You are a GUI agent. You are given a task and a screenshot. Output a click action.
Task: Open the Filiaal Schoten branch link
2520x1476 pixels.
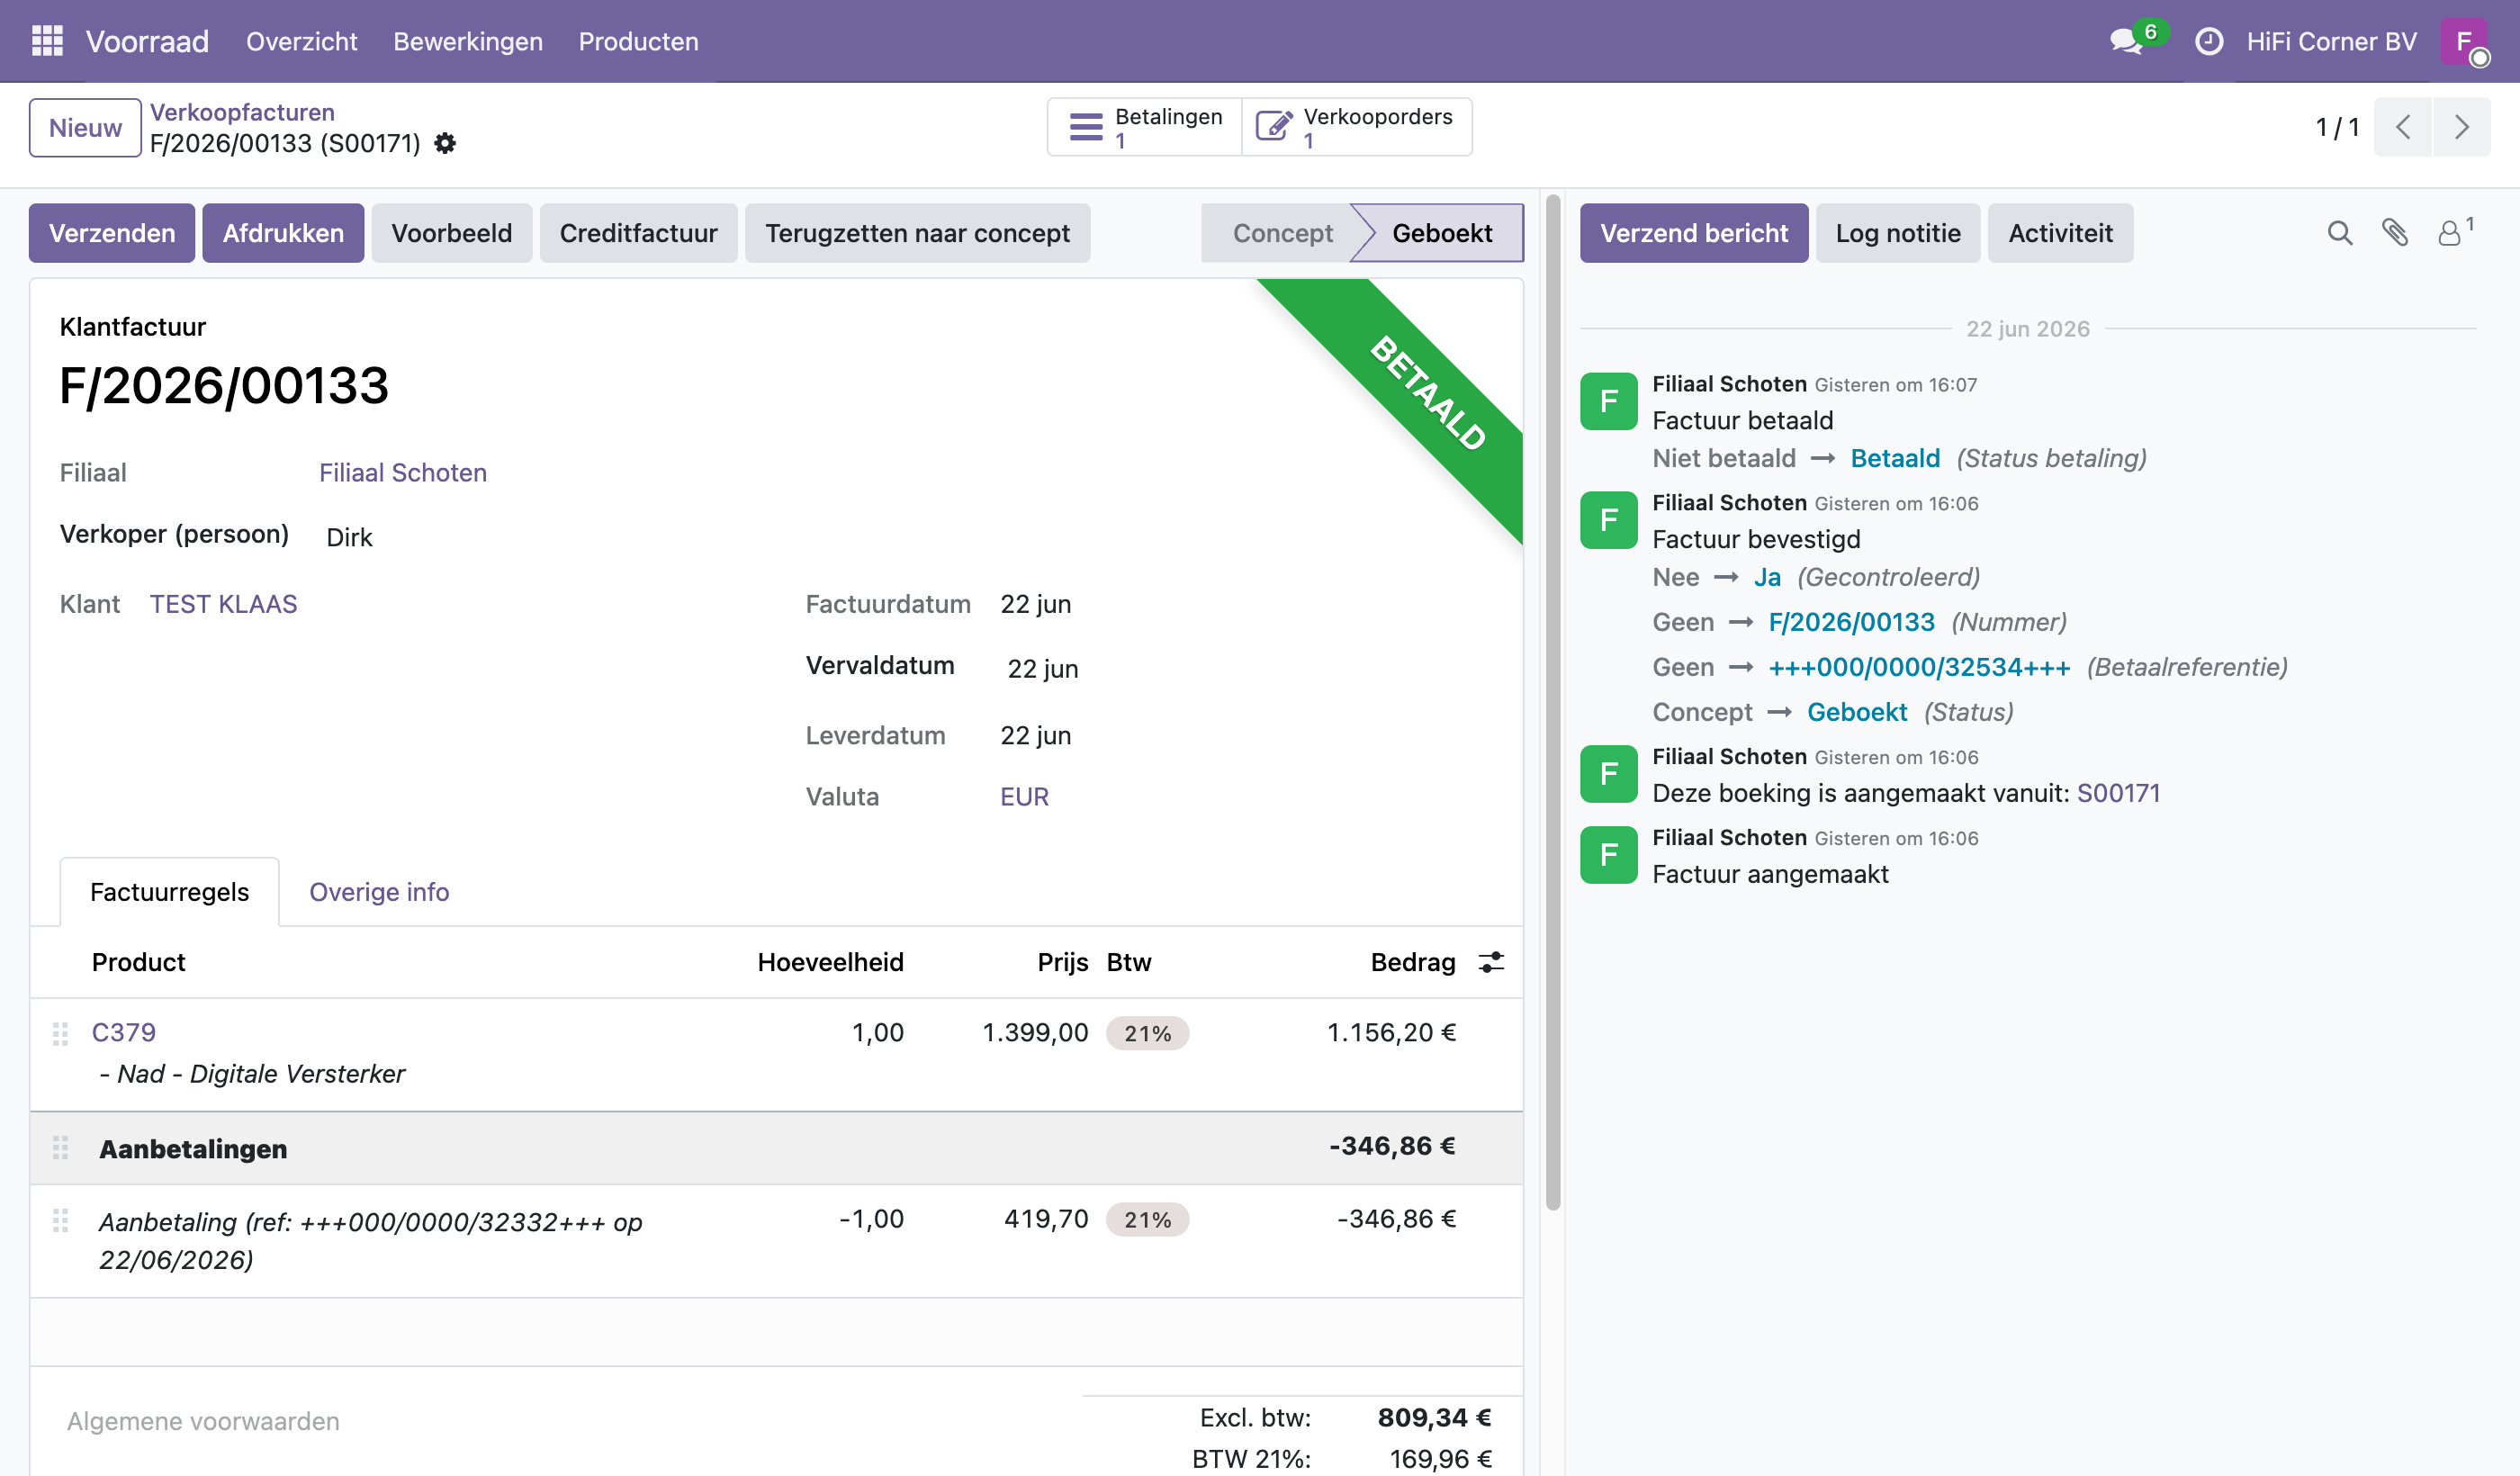[403, 473]
